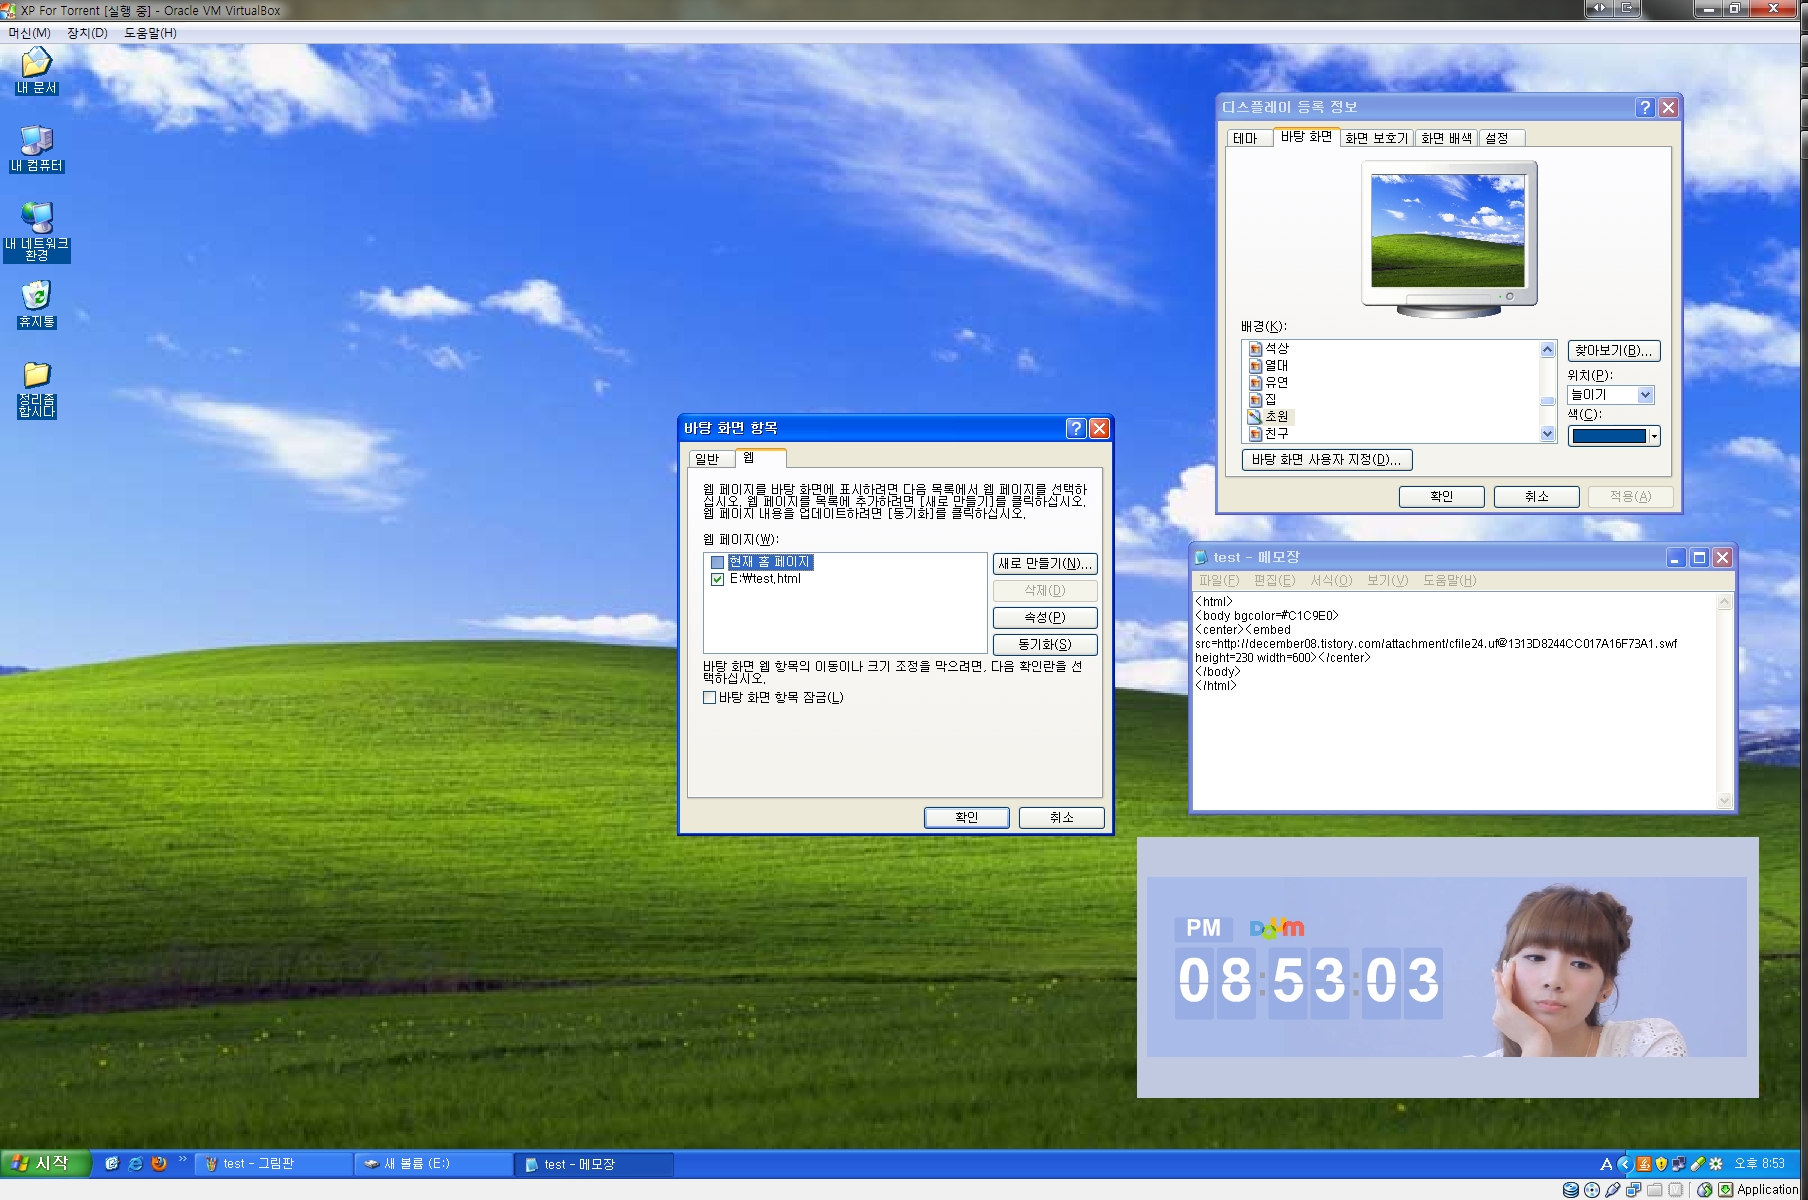Switch to test - 그림판 taskbar button
1808x1200 pixels.
coord(273,1164)
